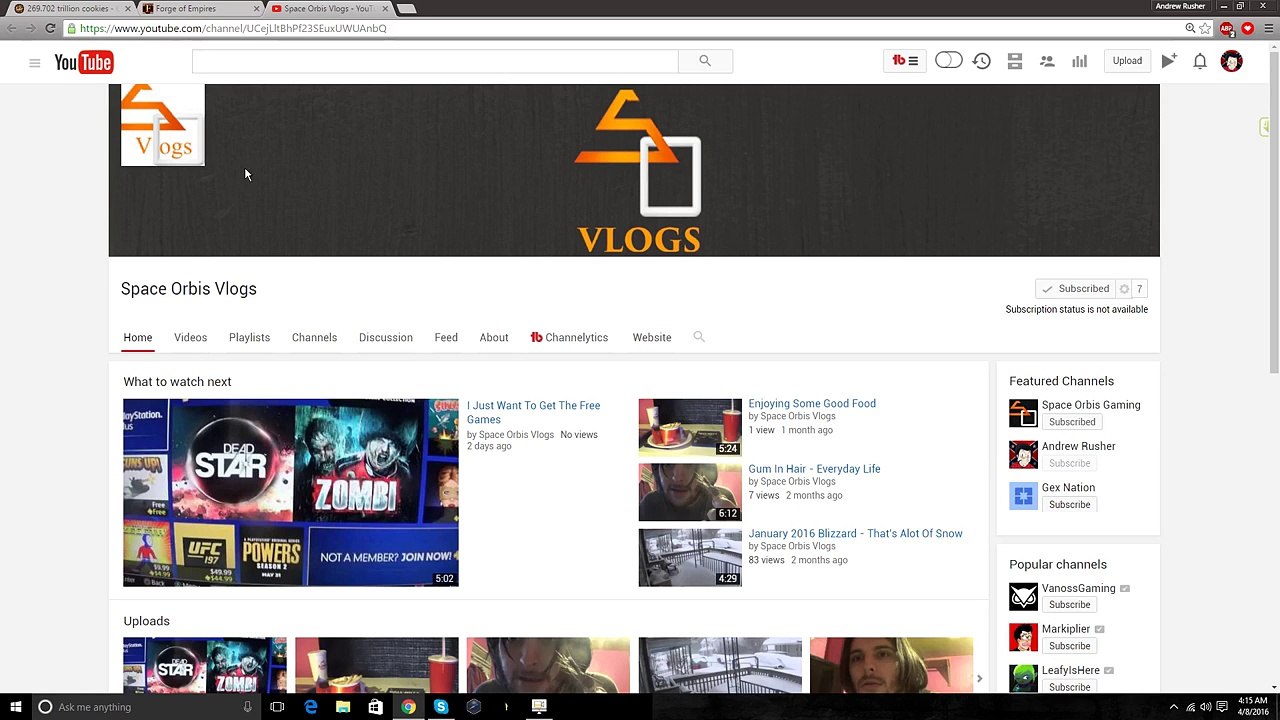Subscribe to LeafyIsHere
The width and height of the screenshot is (1280, 720).
point(1069,687)
